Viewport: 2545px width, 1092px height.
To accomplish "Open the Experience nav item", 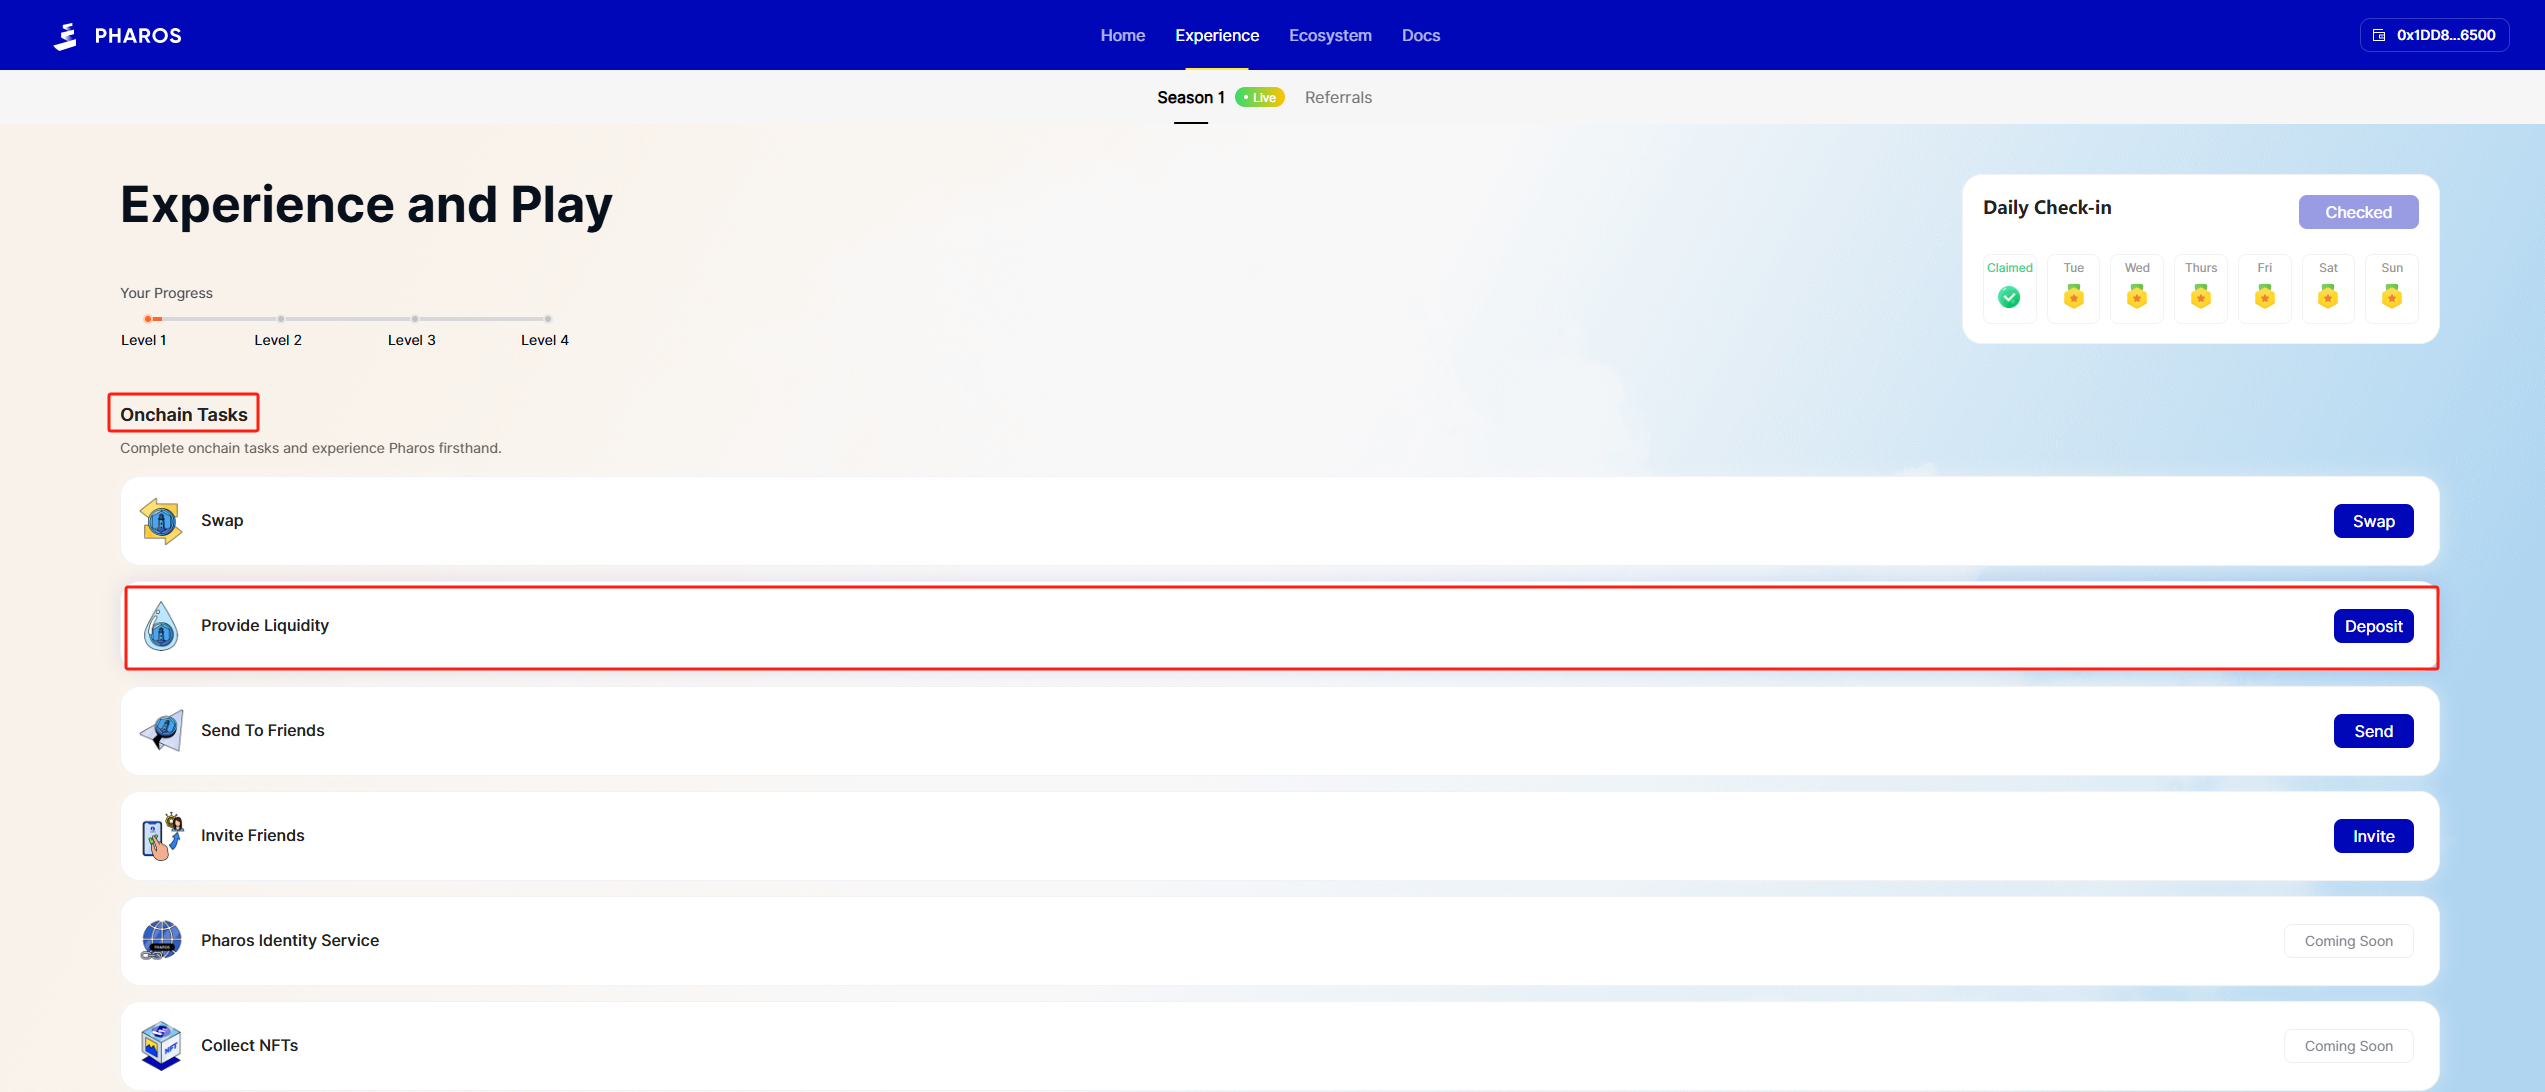I will click(1217, 35).
